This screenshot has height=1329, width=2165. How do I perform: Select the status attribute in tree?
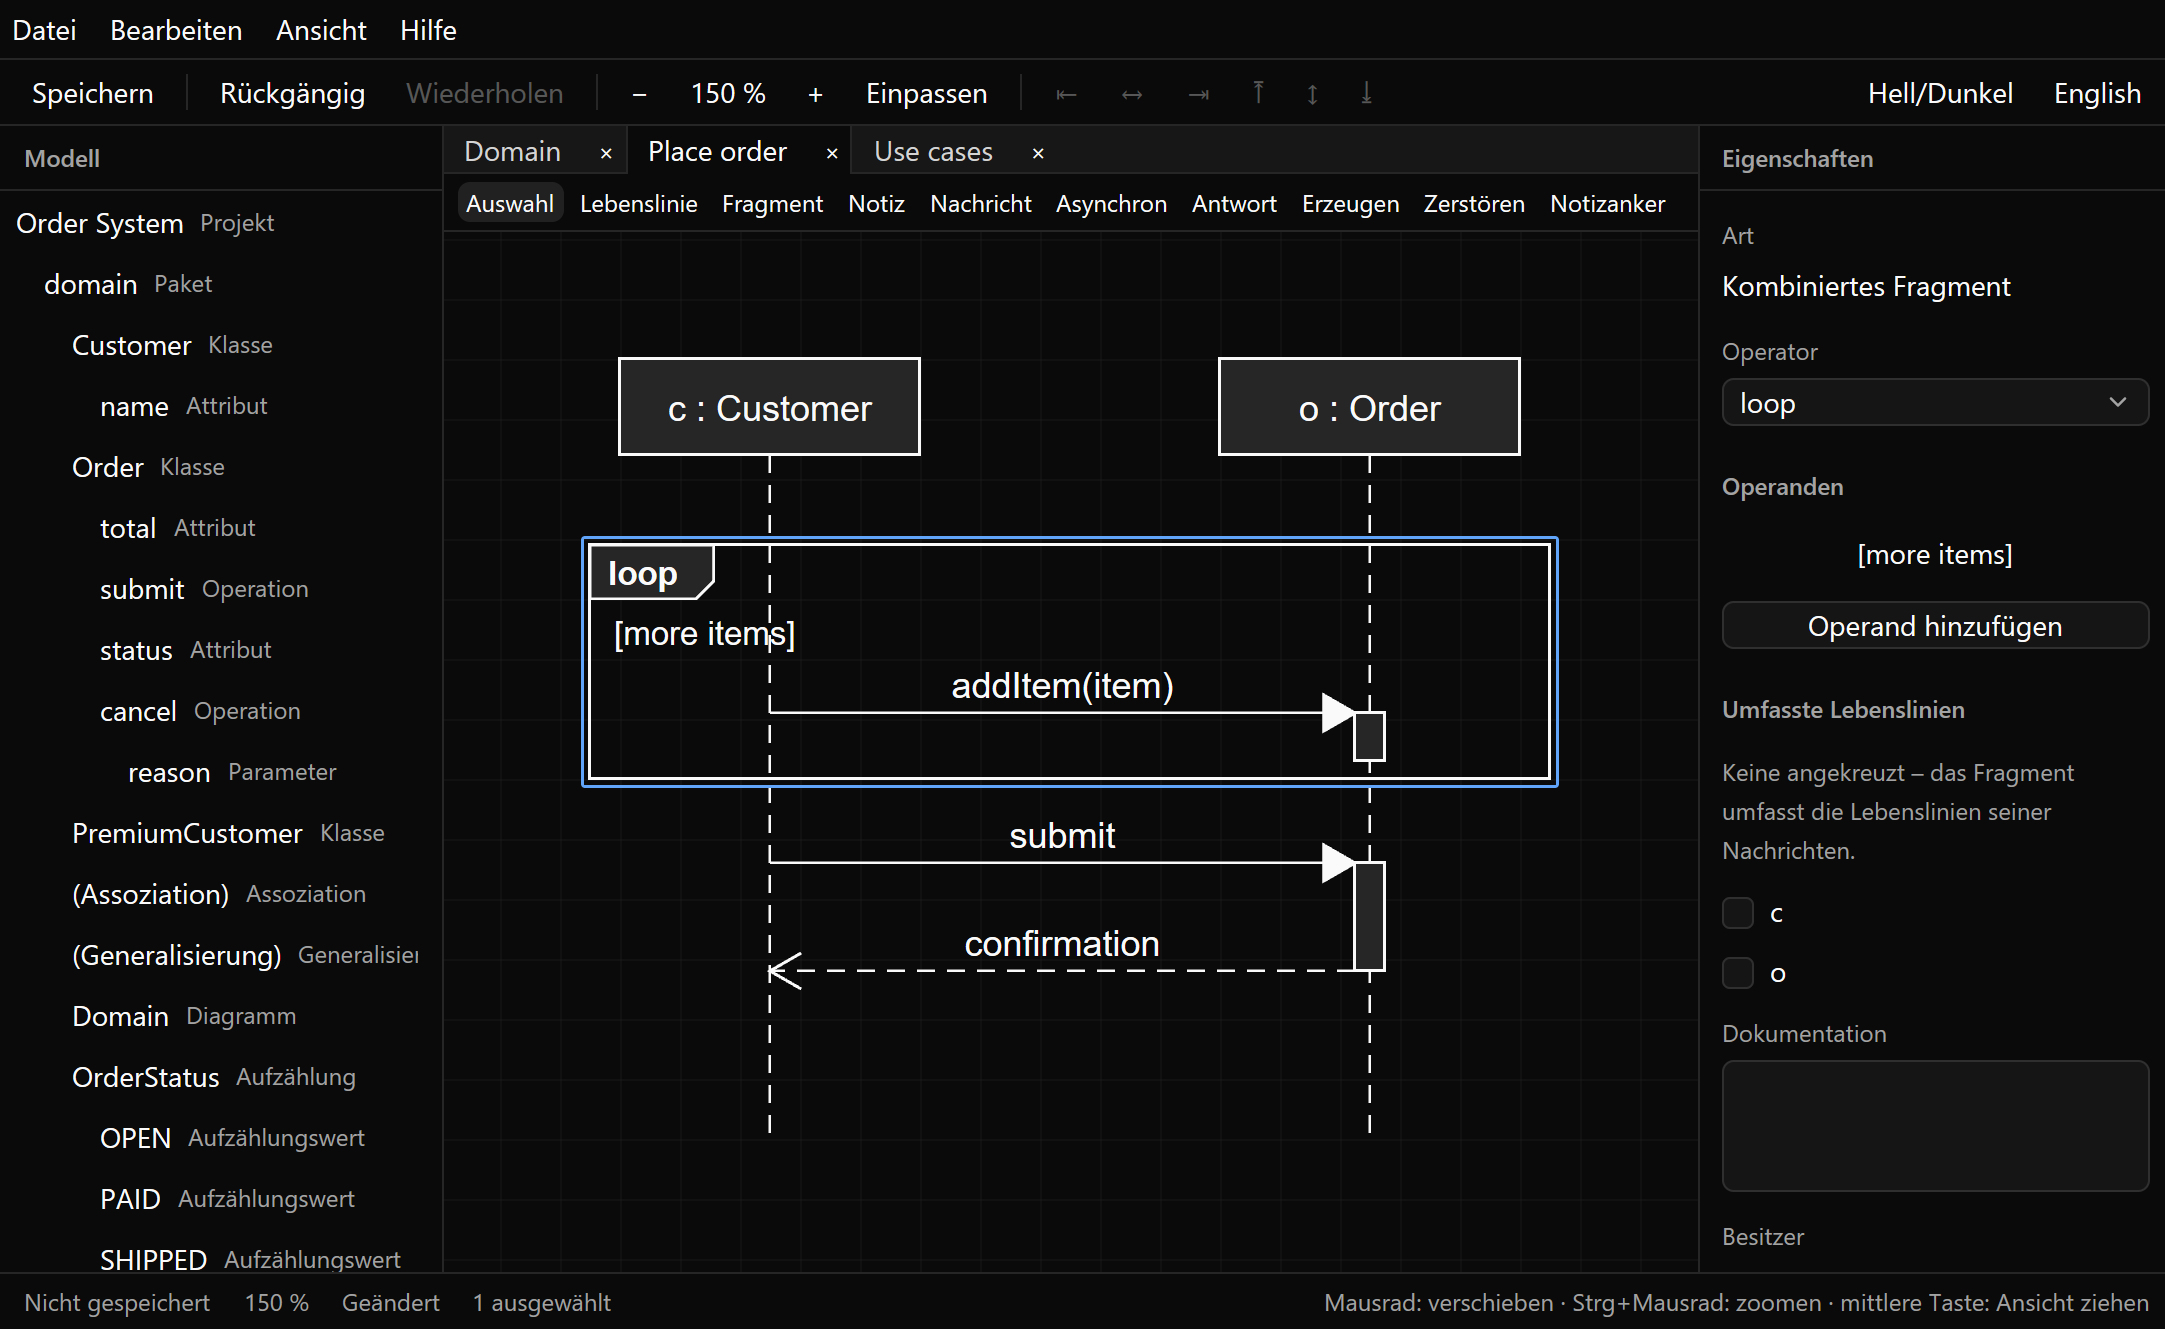(x=221, y=650)
